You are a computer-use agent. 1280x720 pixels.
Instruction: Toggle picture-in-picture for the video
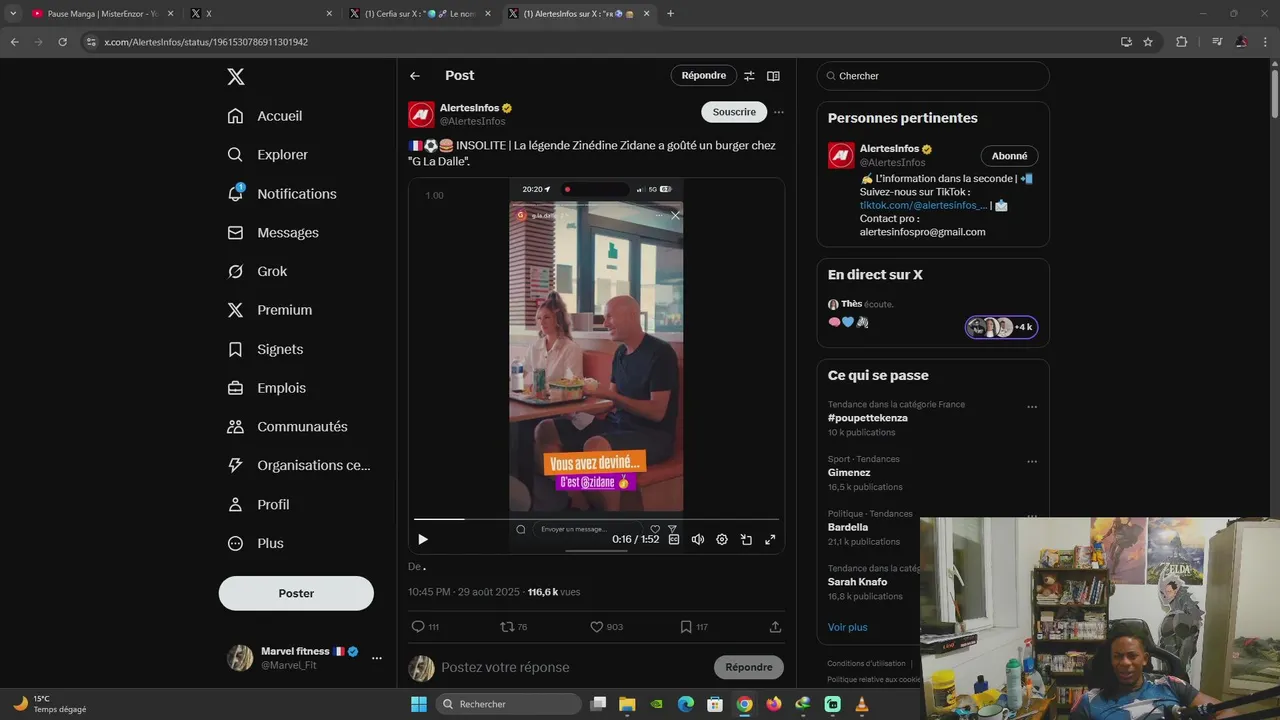[x=746, y=539]
